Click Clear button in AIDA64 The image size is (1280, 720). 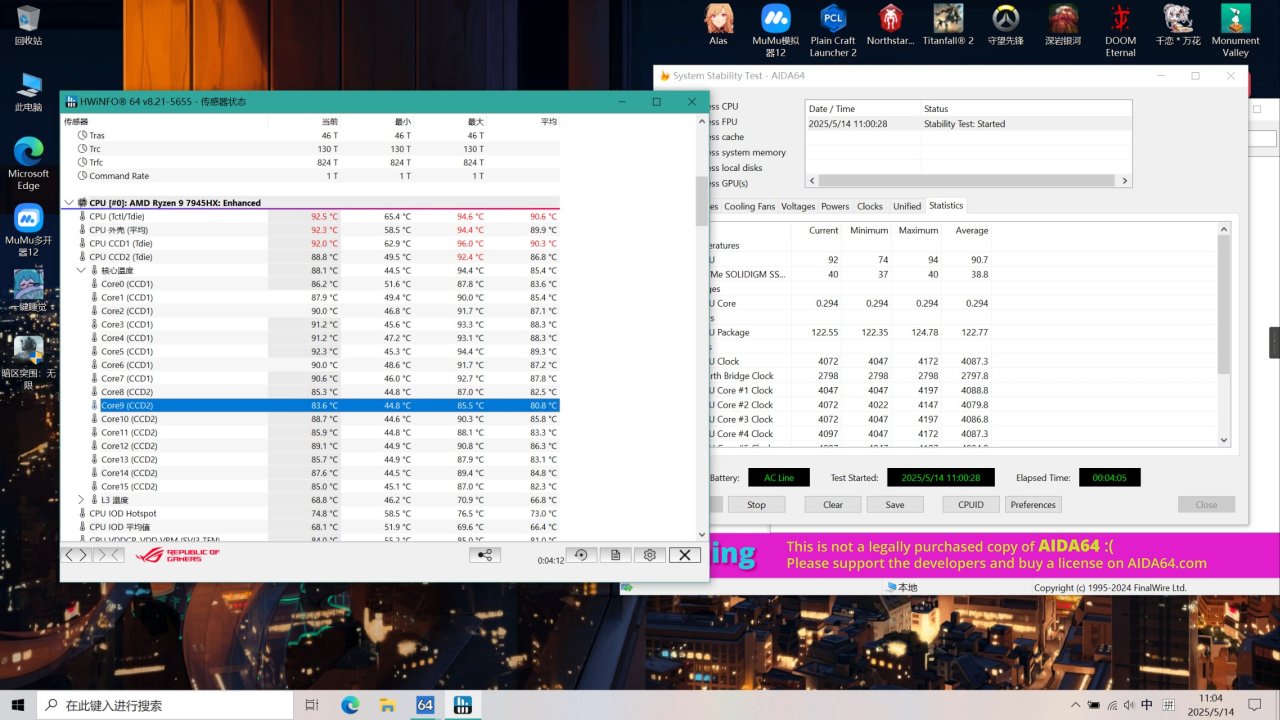(833, 504)
